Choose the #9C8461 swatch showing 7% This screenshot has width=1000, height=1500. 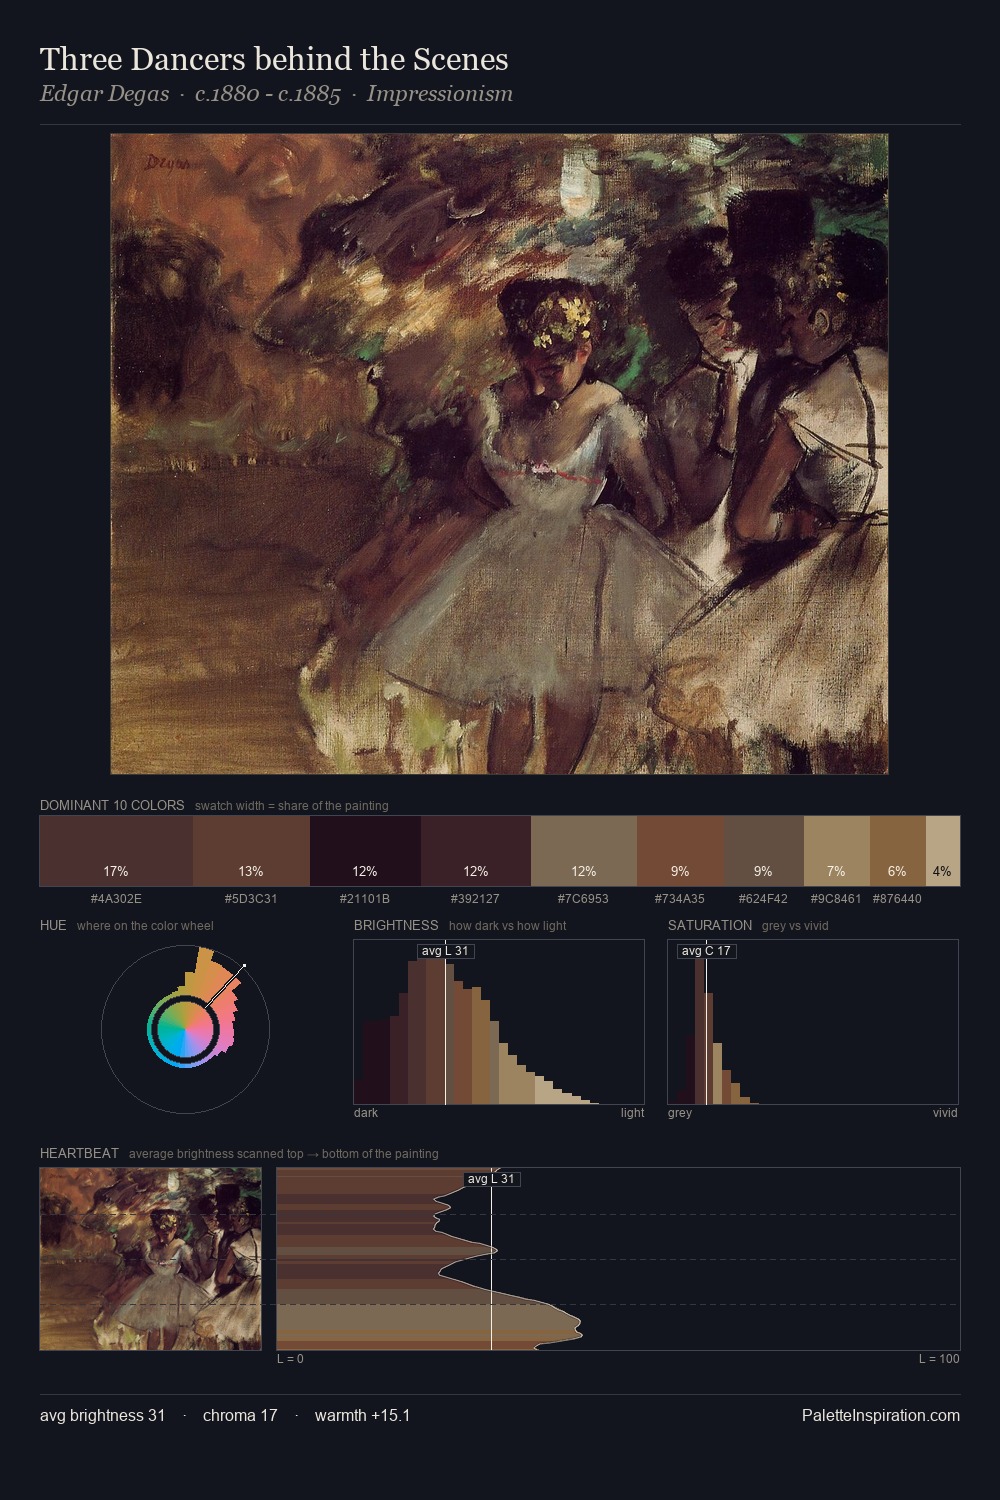click(837, 851)
